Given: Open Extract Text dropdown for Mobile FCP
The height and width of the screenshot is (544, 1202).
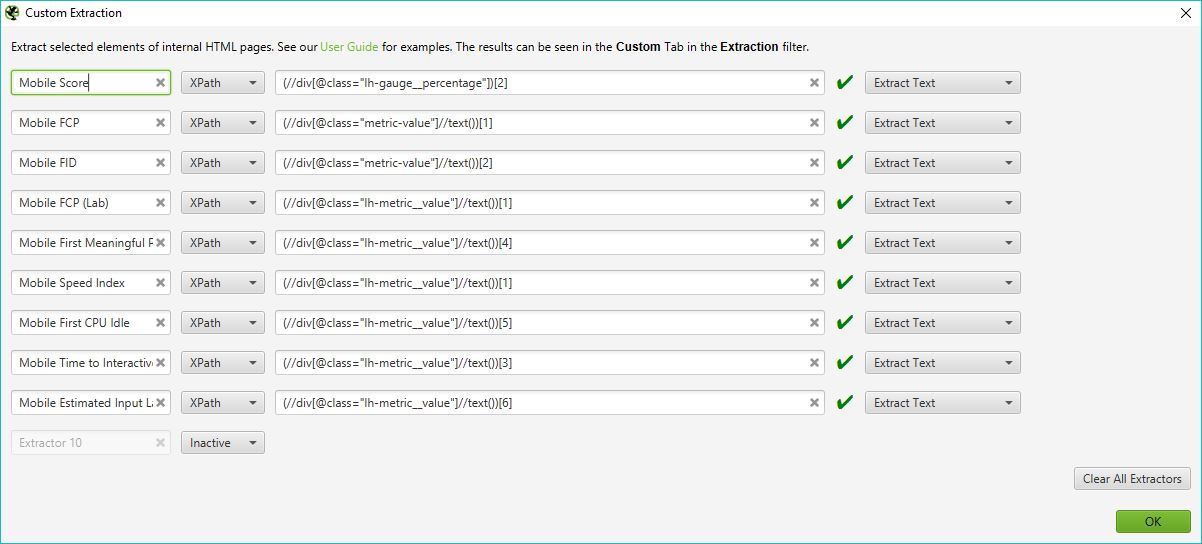Looking at the screenshot, I should point(942,123).
